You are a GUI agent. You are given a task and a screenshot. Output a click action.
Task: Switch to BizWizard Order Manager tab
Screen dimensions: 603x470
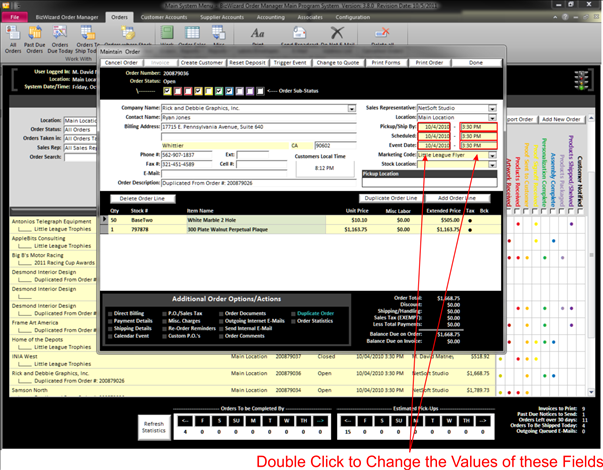tap(67, 17)
